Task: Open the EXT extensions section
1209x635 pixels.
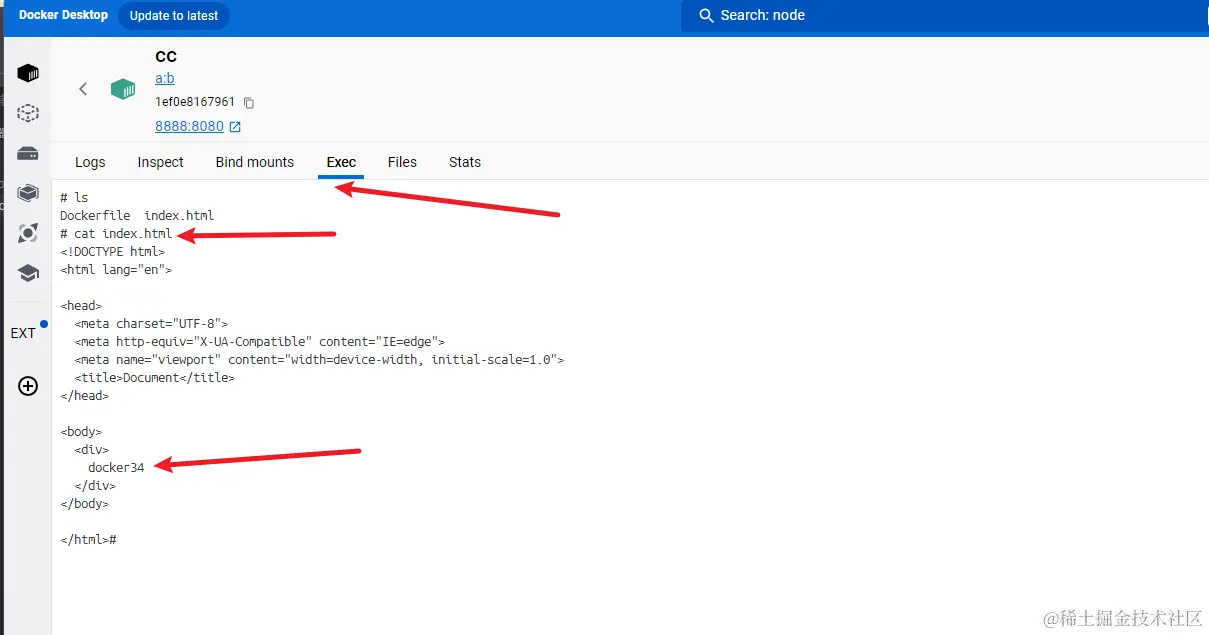Action: 24,333
